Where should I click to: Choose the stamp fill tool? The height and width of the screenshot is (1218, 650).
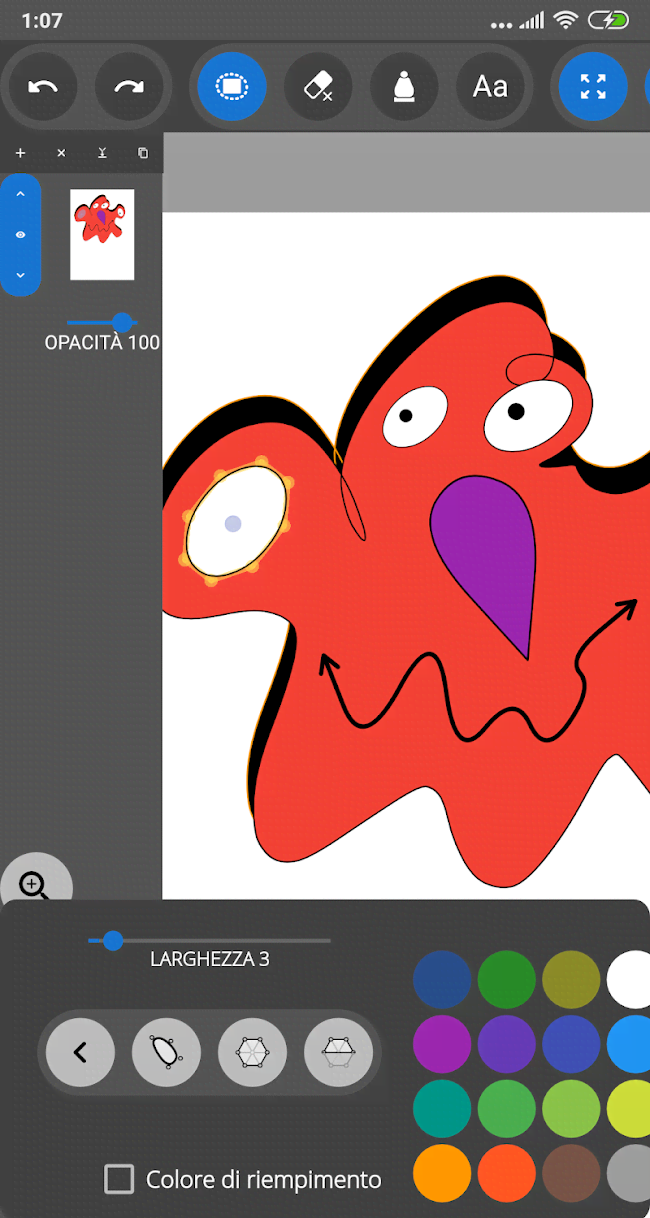404,87
